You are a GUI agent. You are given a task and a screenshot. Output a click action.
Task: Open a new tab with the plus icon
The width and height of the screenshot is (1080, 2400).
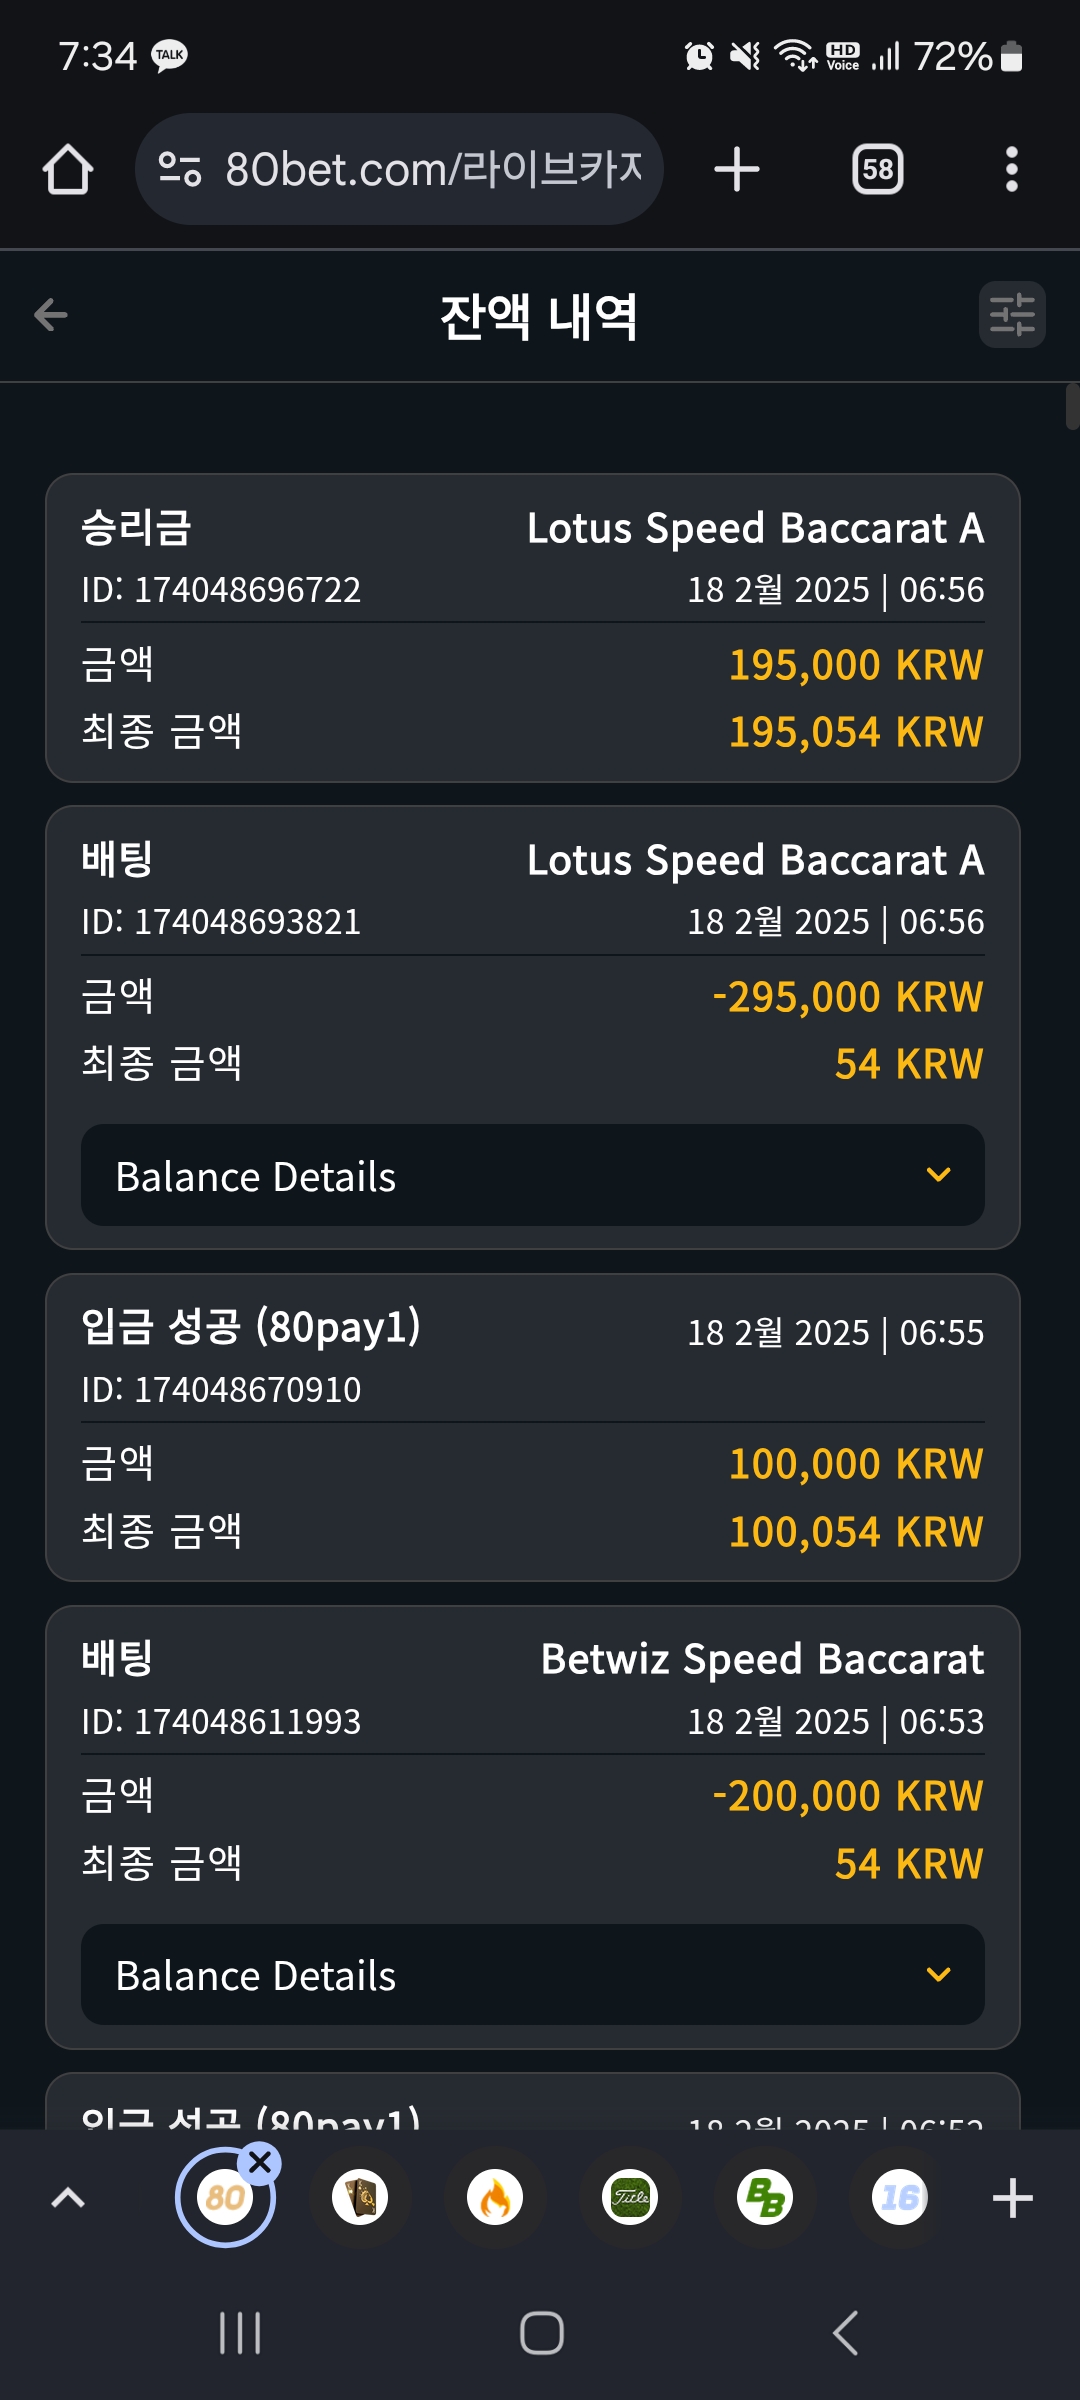point(737,169)
